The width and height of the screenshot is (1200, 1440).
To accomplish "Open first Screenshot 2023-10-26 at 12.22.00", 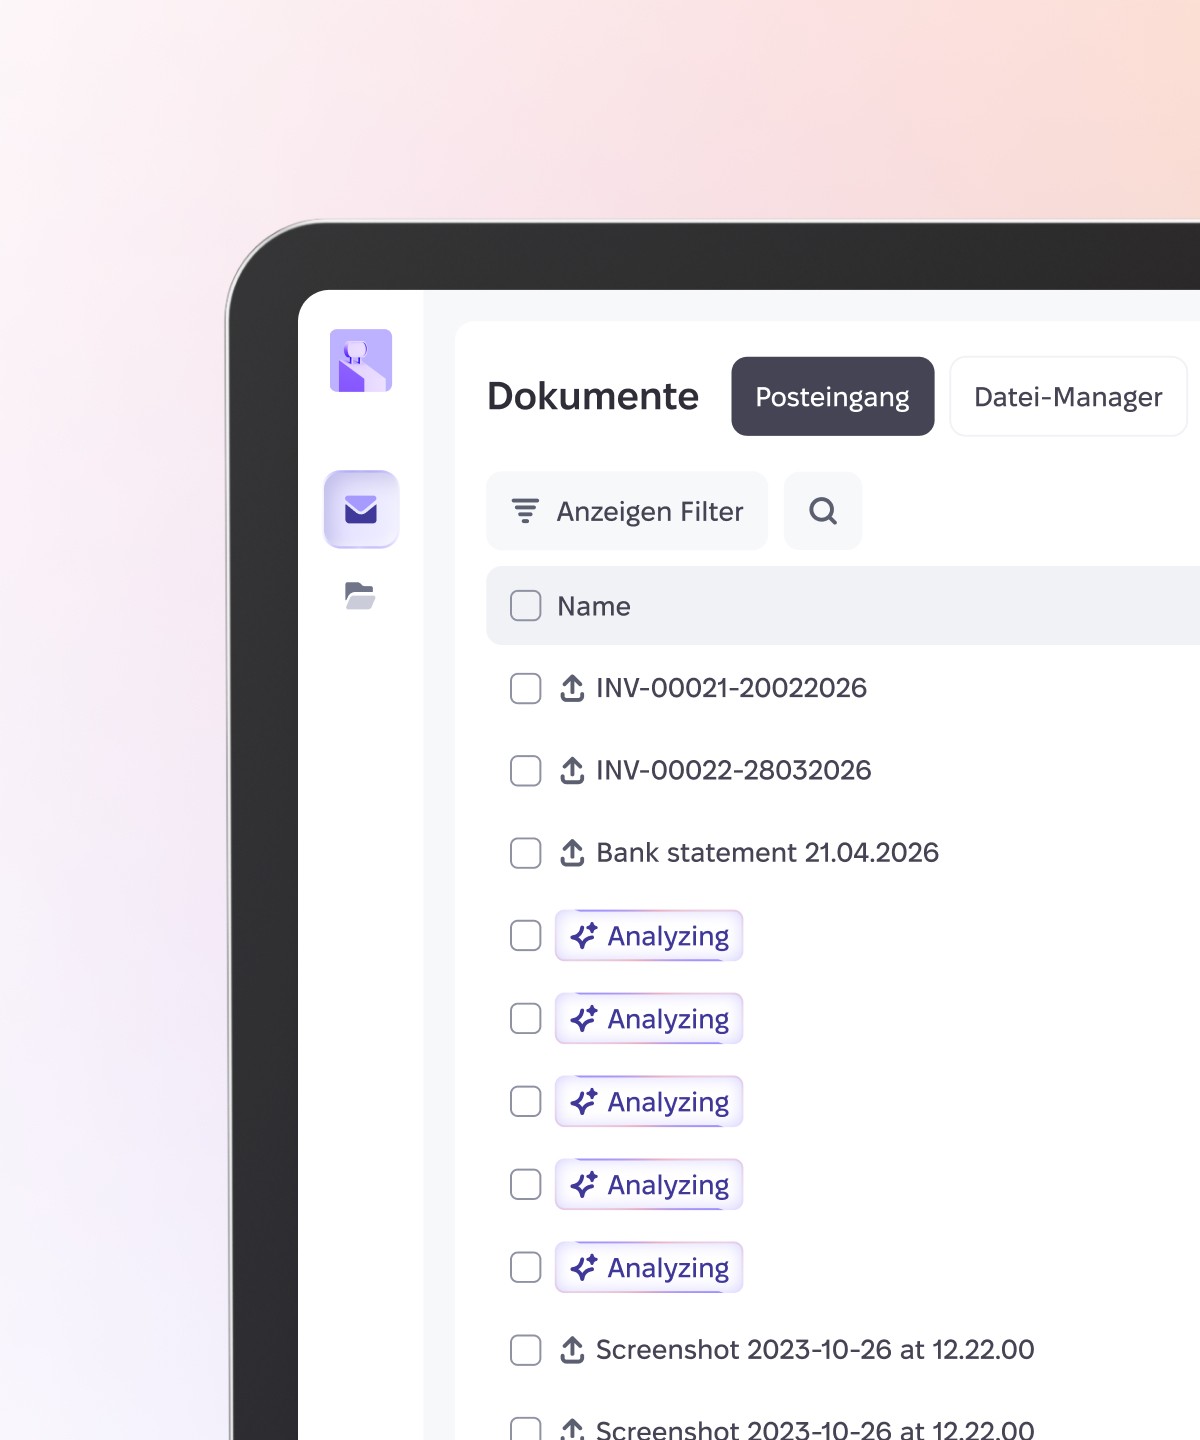I will point(815,1350).
